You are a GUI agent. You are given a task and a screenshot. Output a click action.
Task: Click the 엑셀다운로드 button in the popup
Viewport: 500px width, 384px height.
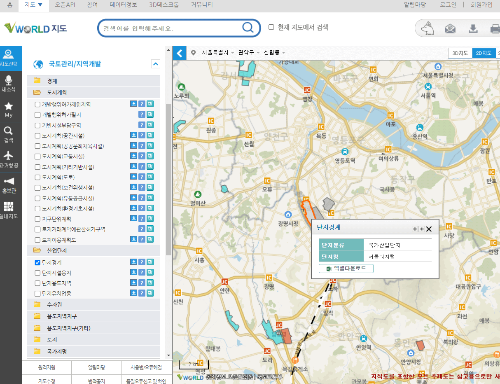tap(346, 268)
